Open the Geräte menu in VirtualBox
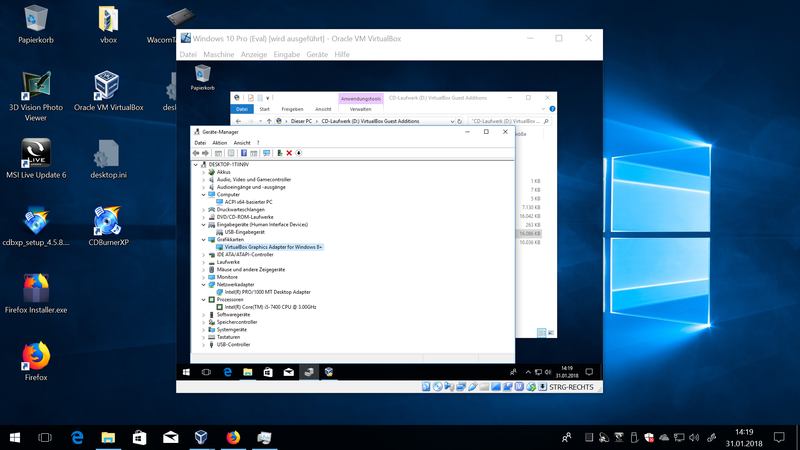This screenshot has height=450, width=800. point(317,54)
